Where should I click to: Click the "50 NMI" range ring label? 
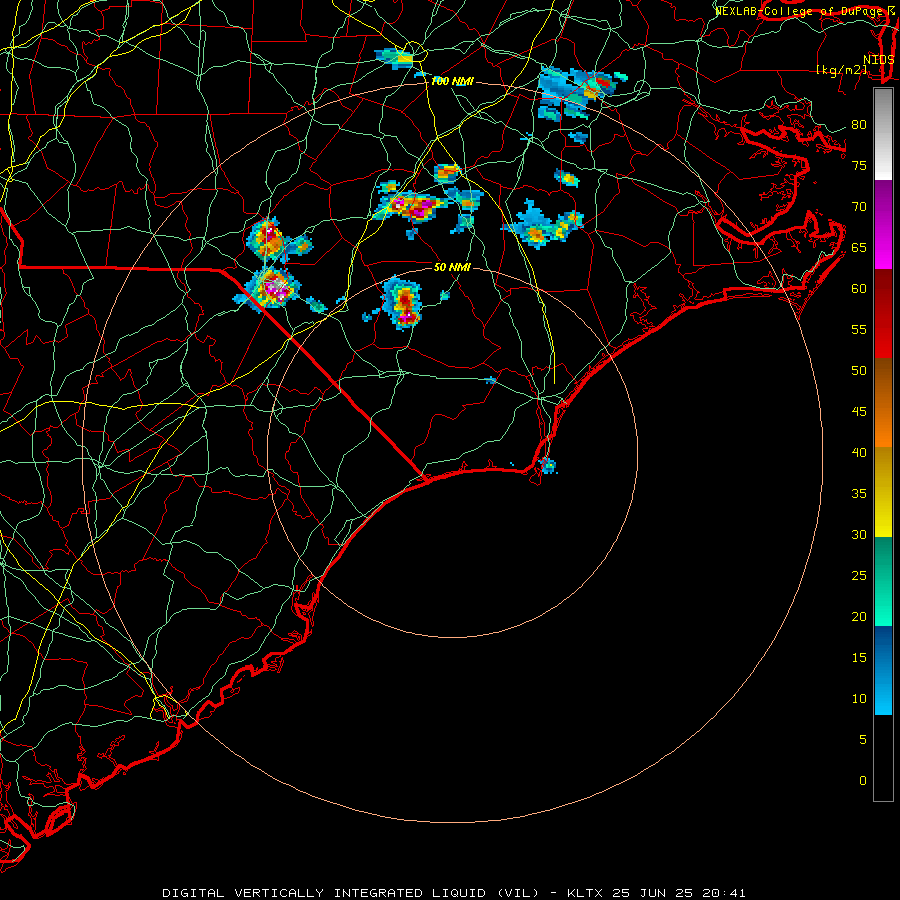[452, 267]
